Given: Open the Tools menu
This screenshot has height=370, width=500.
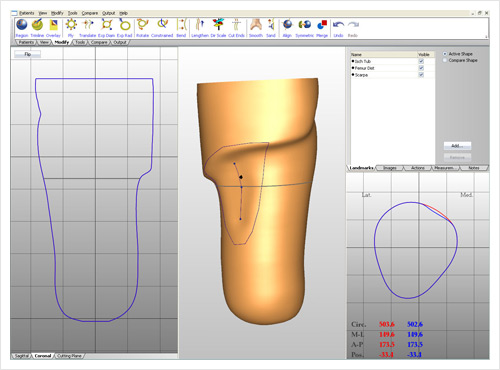Looking at the screenshot, I should click(73, 13).
